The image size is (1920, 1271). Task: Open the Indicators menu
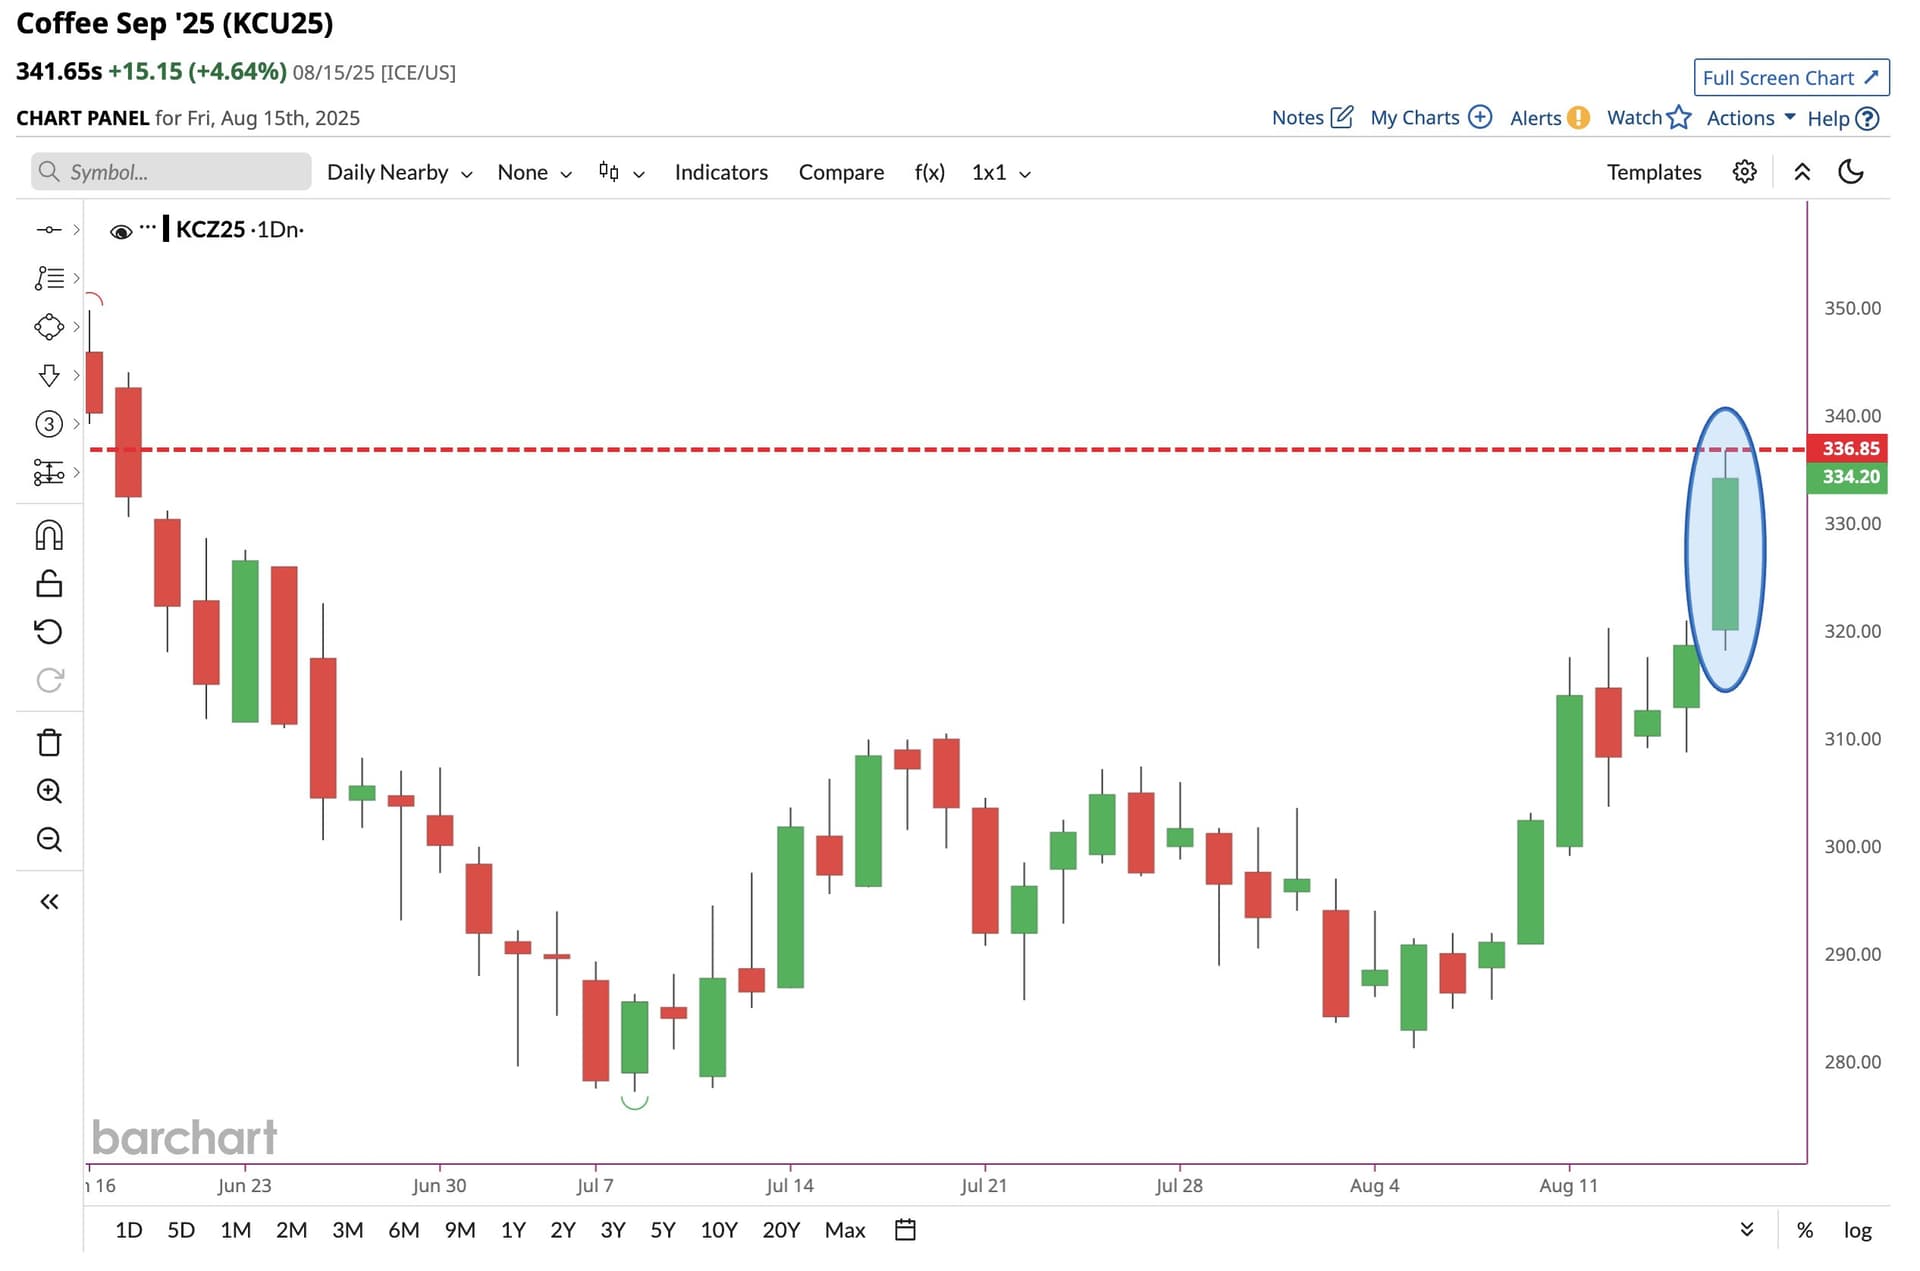click(x=721, y=172)
